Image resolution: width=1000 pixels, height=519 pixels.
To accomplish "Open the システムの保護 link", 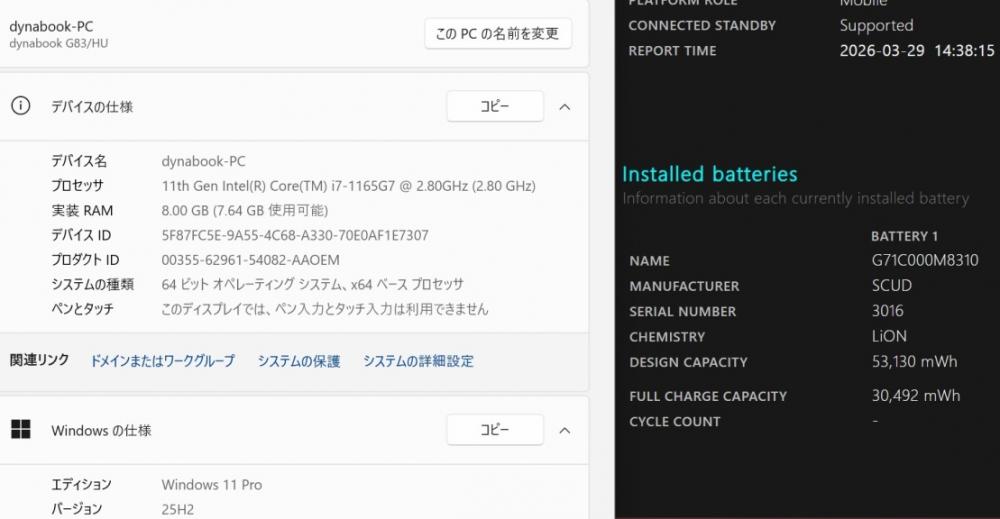I will pos(298,361).
